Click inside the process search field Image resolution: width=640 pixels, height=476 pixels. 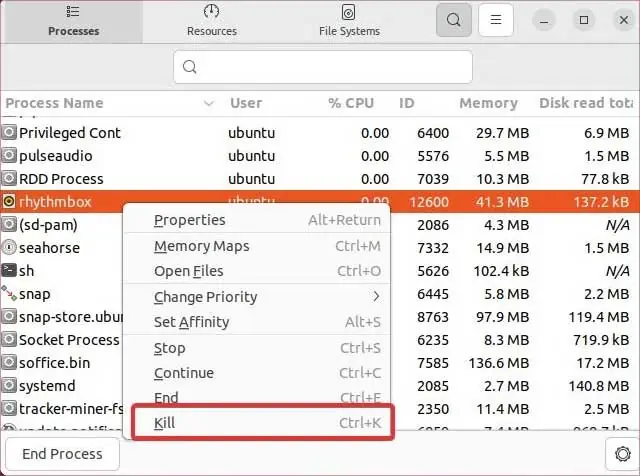coord(322,68)
